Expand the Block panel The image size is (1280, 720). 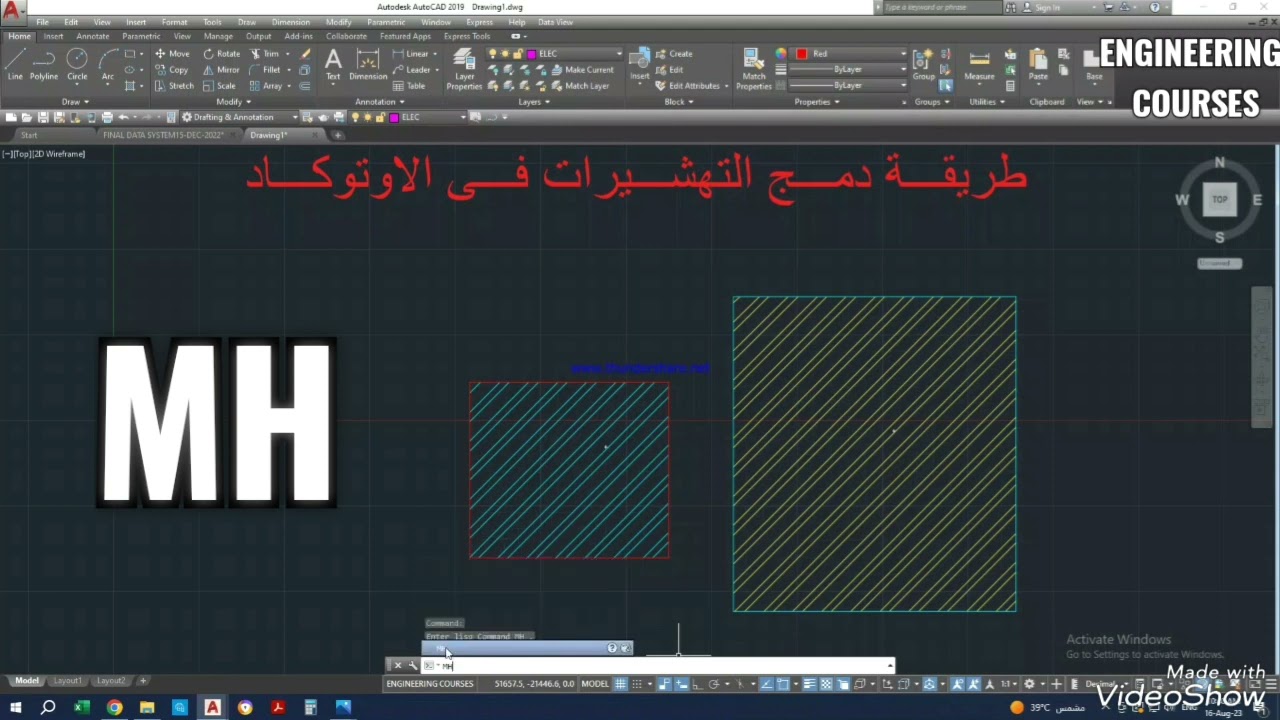click(678, 102)
